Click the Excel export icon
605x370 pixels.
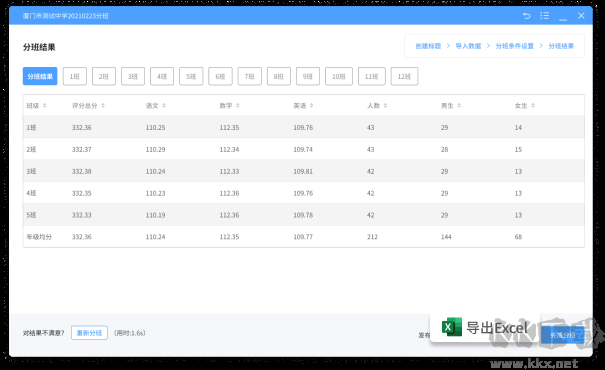click(x=452, y=327)
